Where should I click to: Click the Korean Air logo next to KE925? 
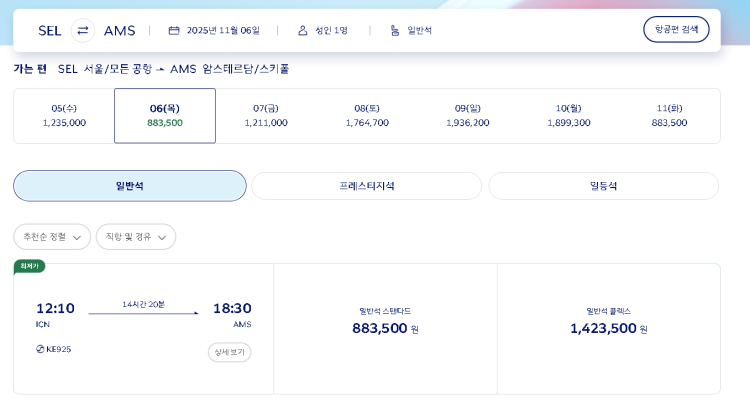40,349
